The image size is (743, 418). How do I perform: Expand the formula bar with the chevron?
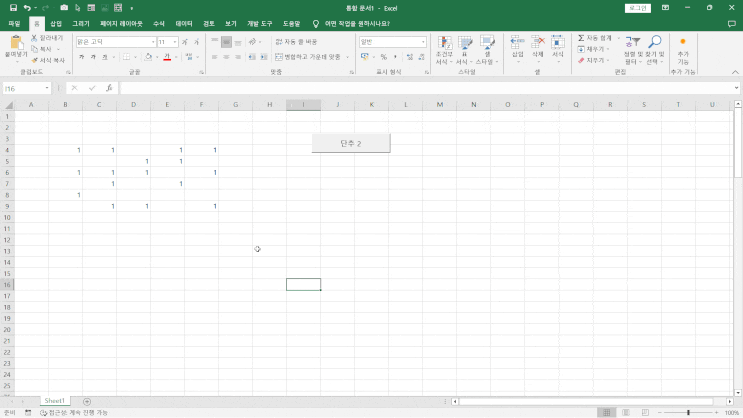point(736,88)
